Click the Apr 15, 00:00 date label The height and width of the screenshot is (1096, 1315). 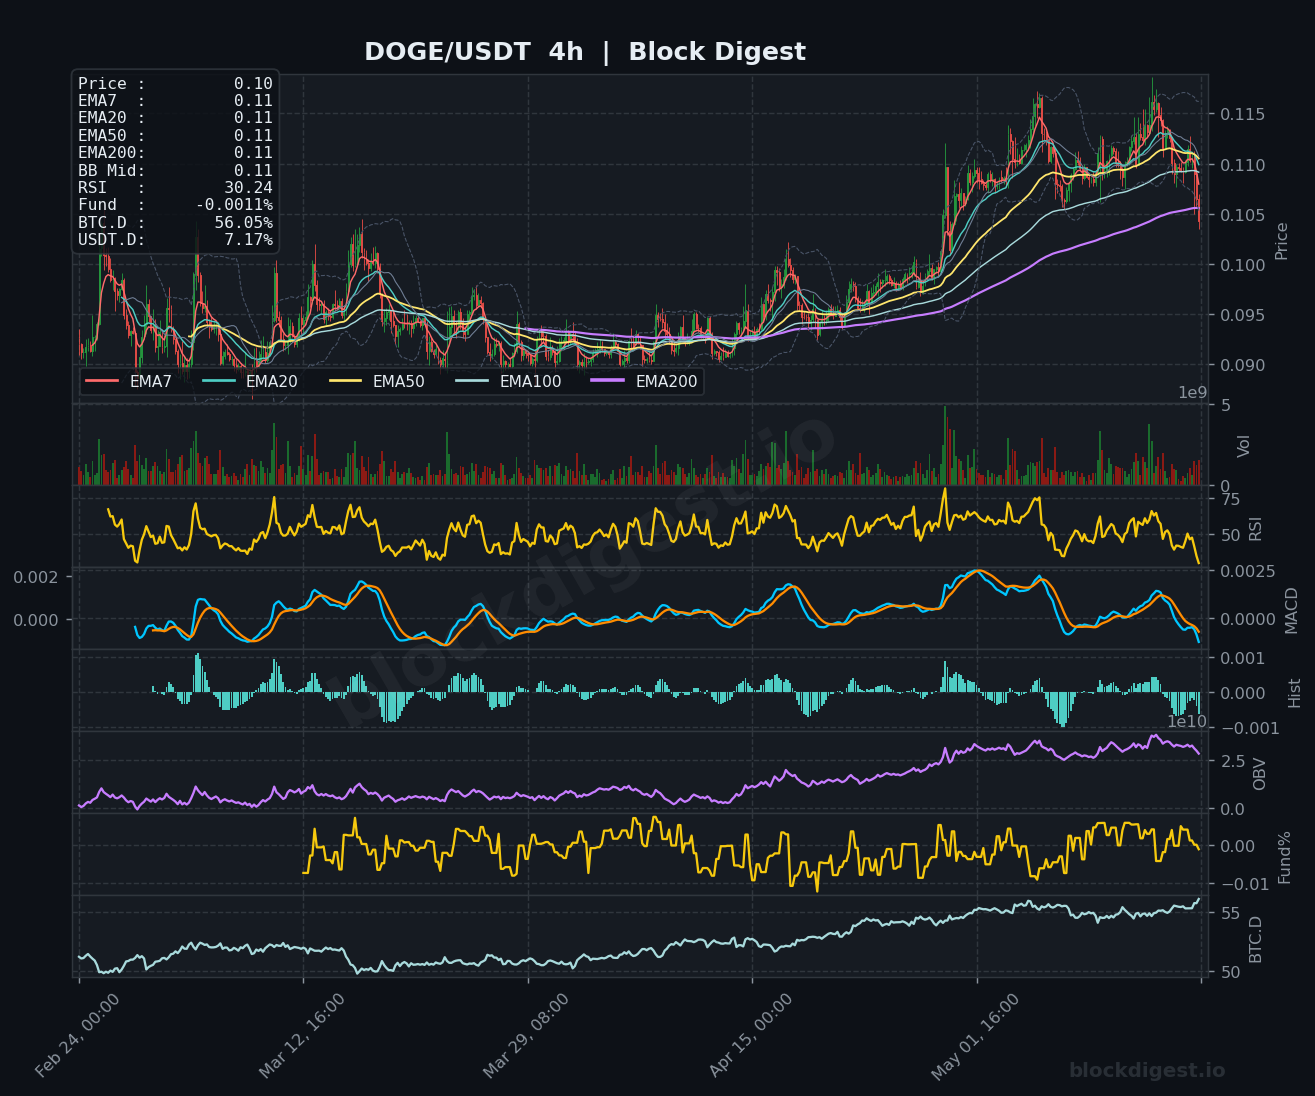751,1036
